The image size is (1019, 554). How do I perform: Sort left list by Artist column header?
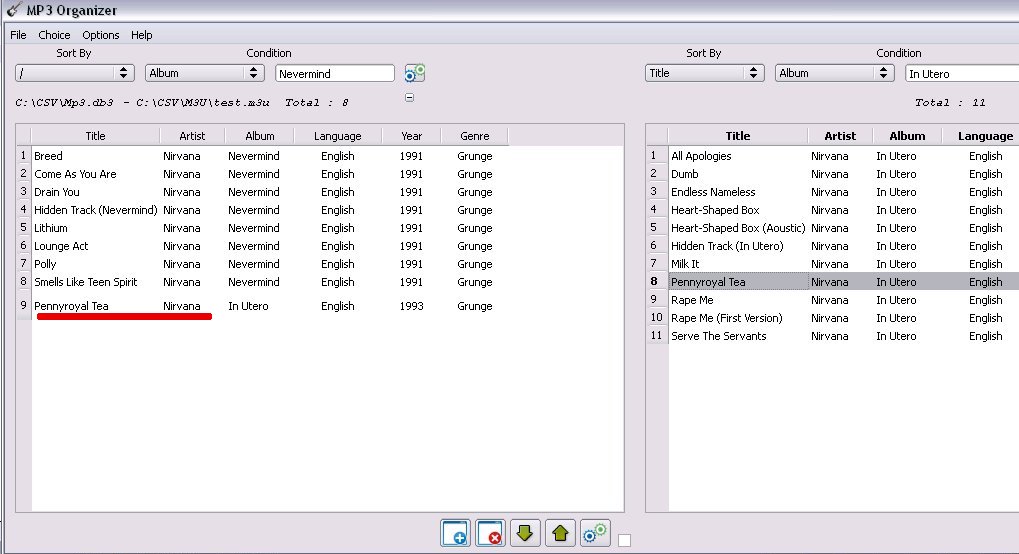coord(192,136)
